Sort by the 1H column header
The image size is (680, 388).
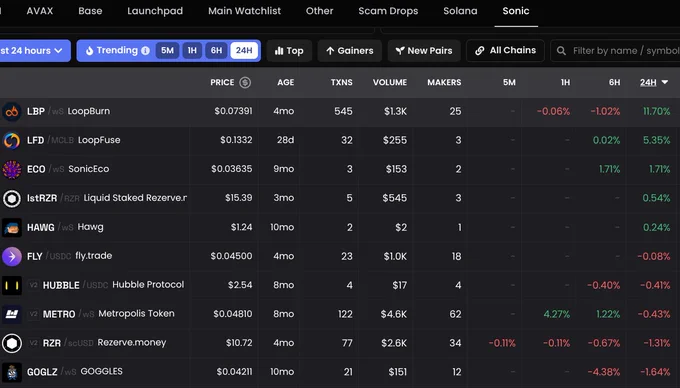[566, 82]
